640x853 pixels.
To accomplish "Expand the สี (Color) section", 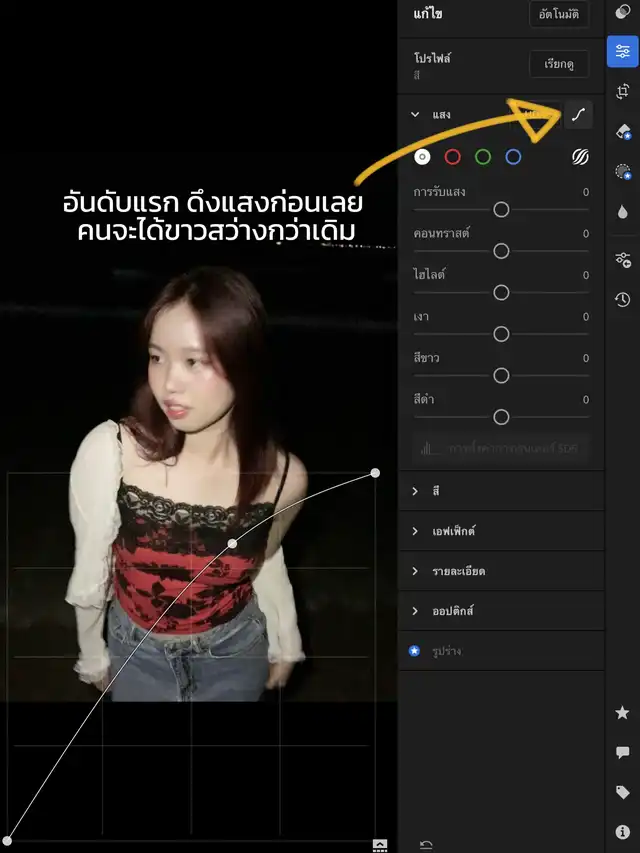I will [x=415, y=491].
